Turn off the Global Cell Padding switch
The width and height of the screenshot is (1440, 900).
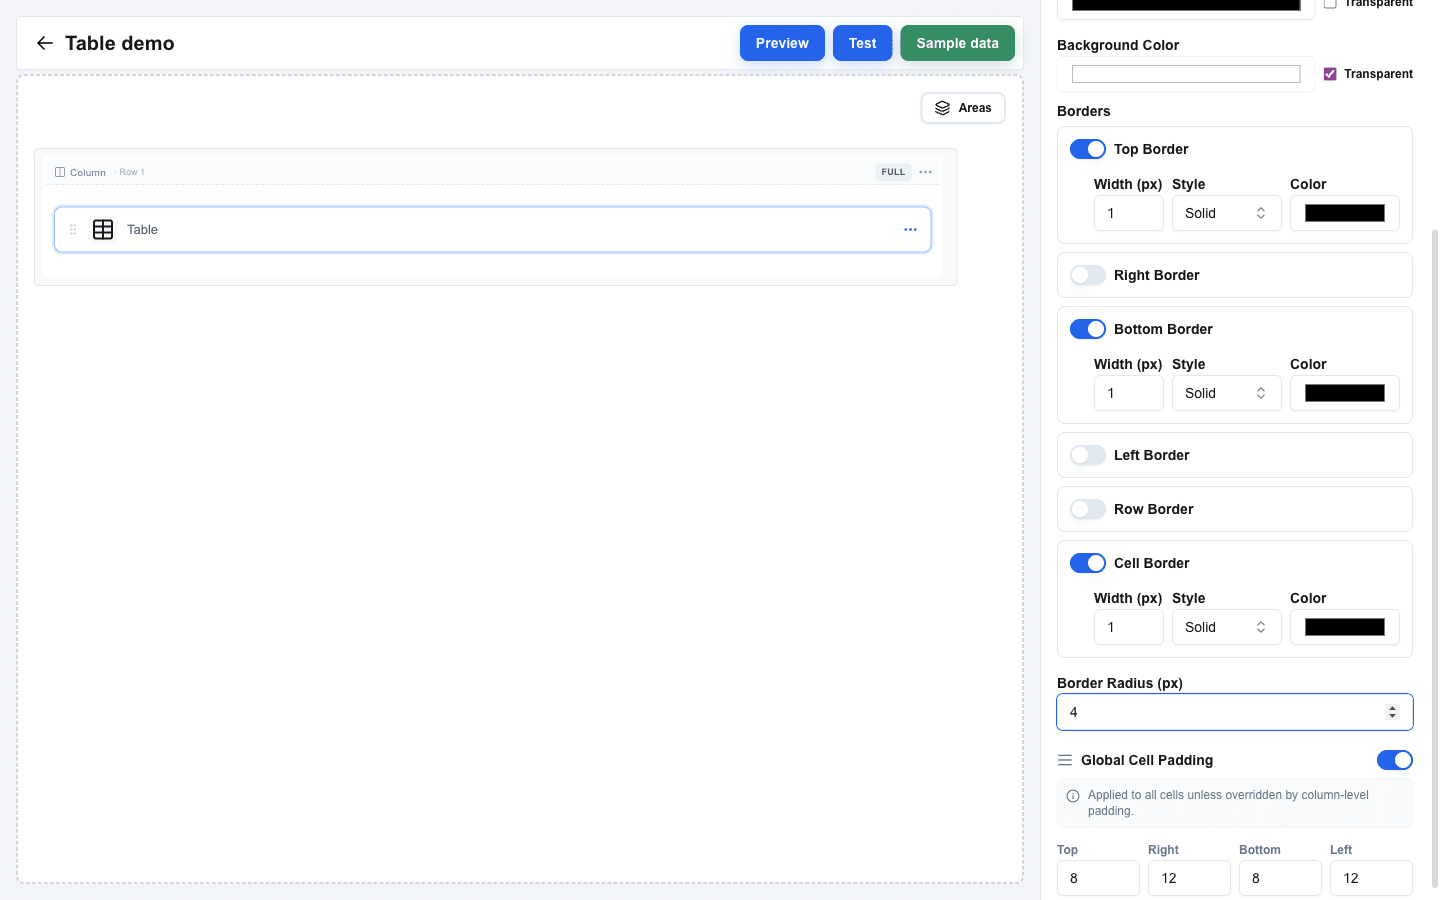(1395, 760)
